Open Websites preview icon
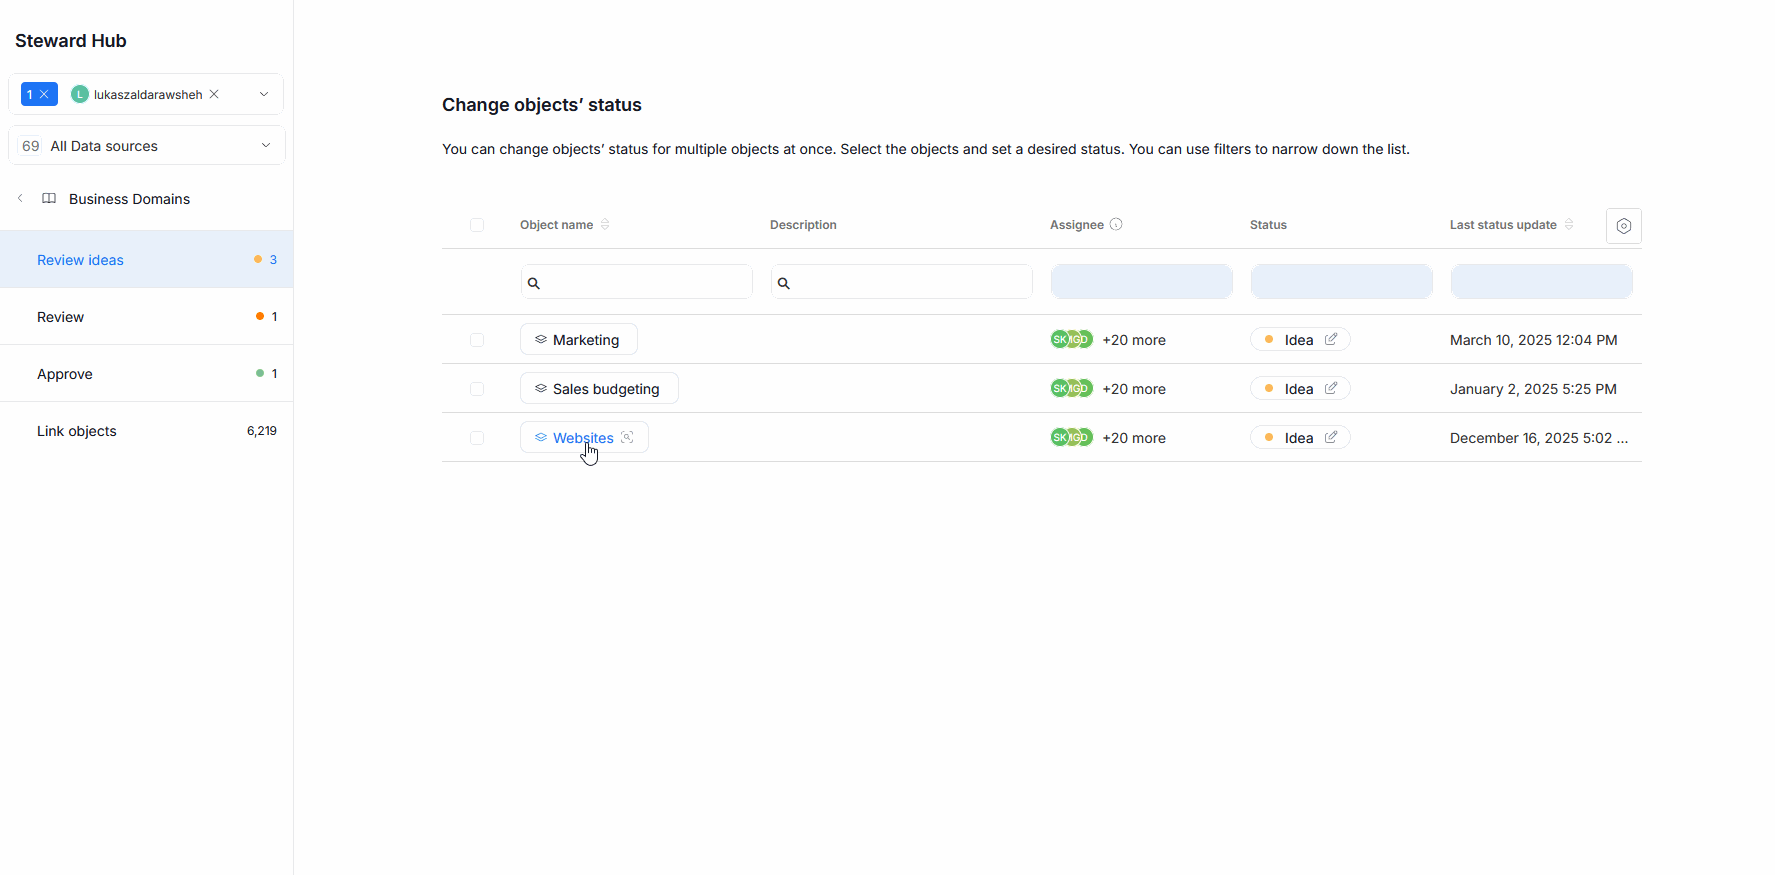The width and height of the screenshot is (1775, 875). point(627,438)
